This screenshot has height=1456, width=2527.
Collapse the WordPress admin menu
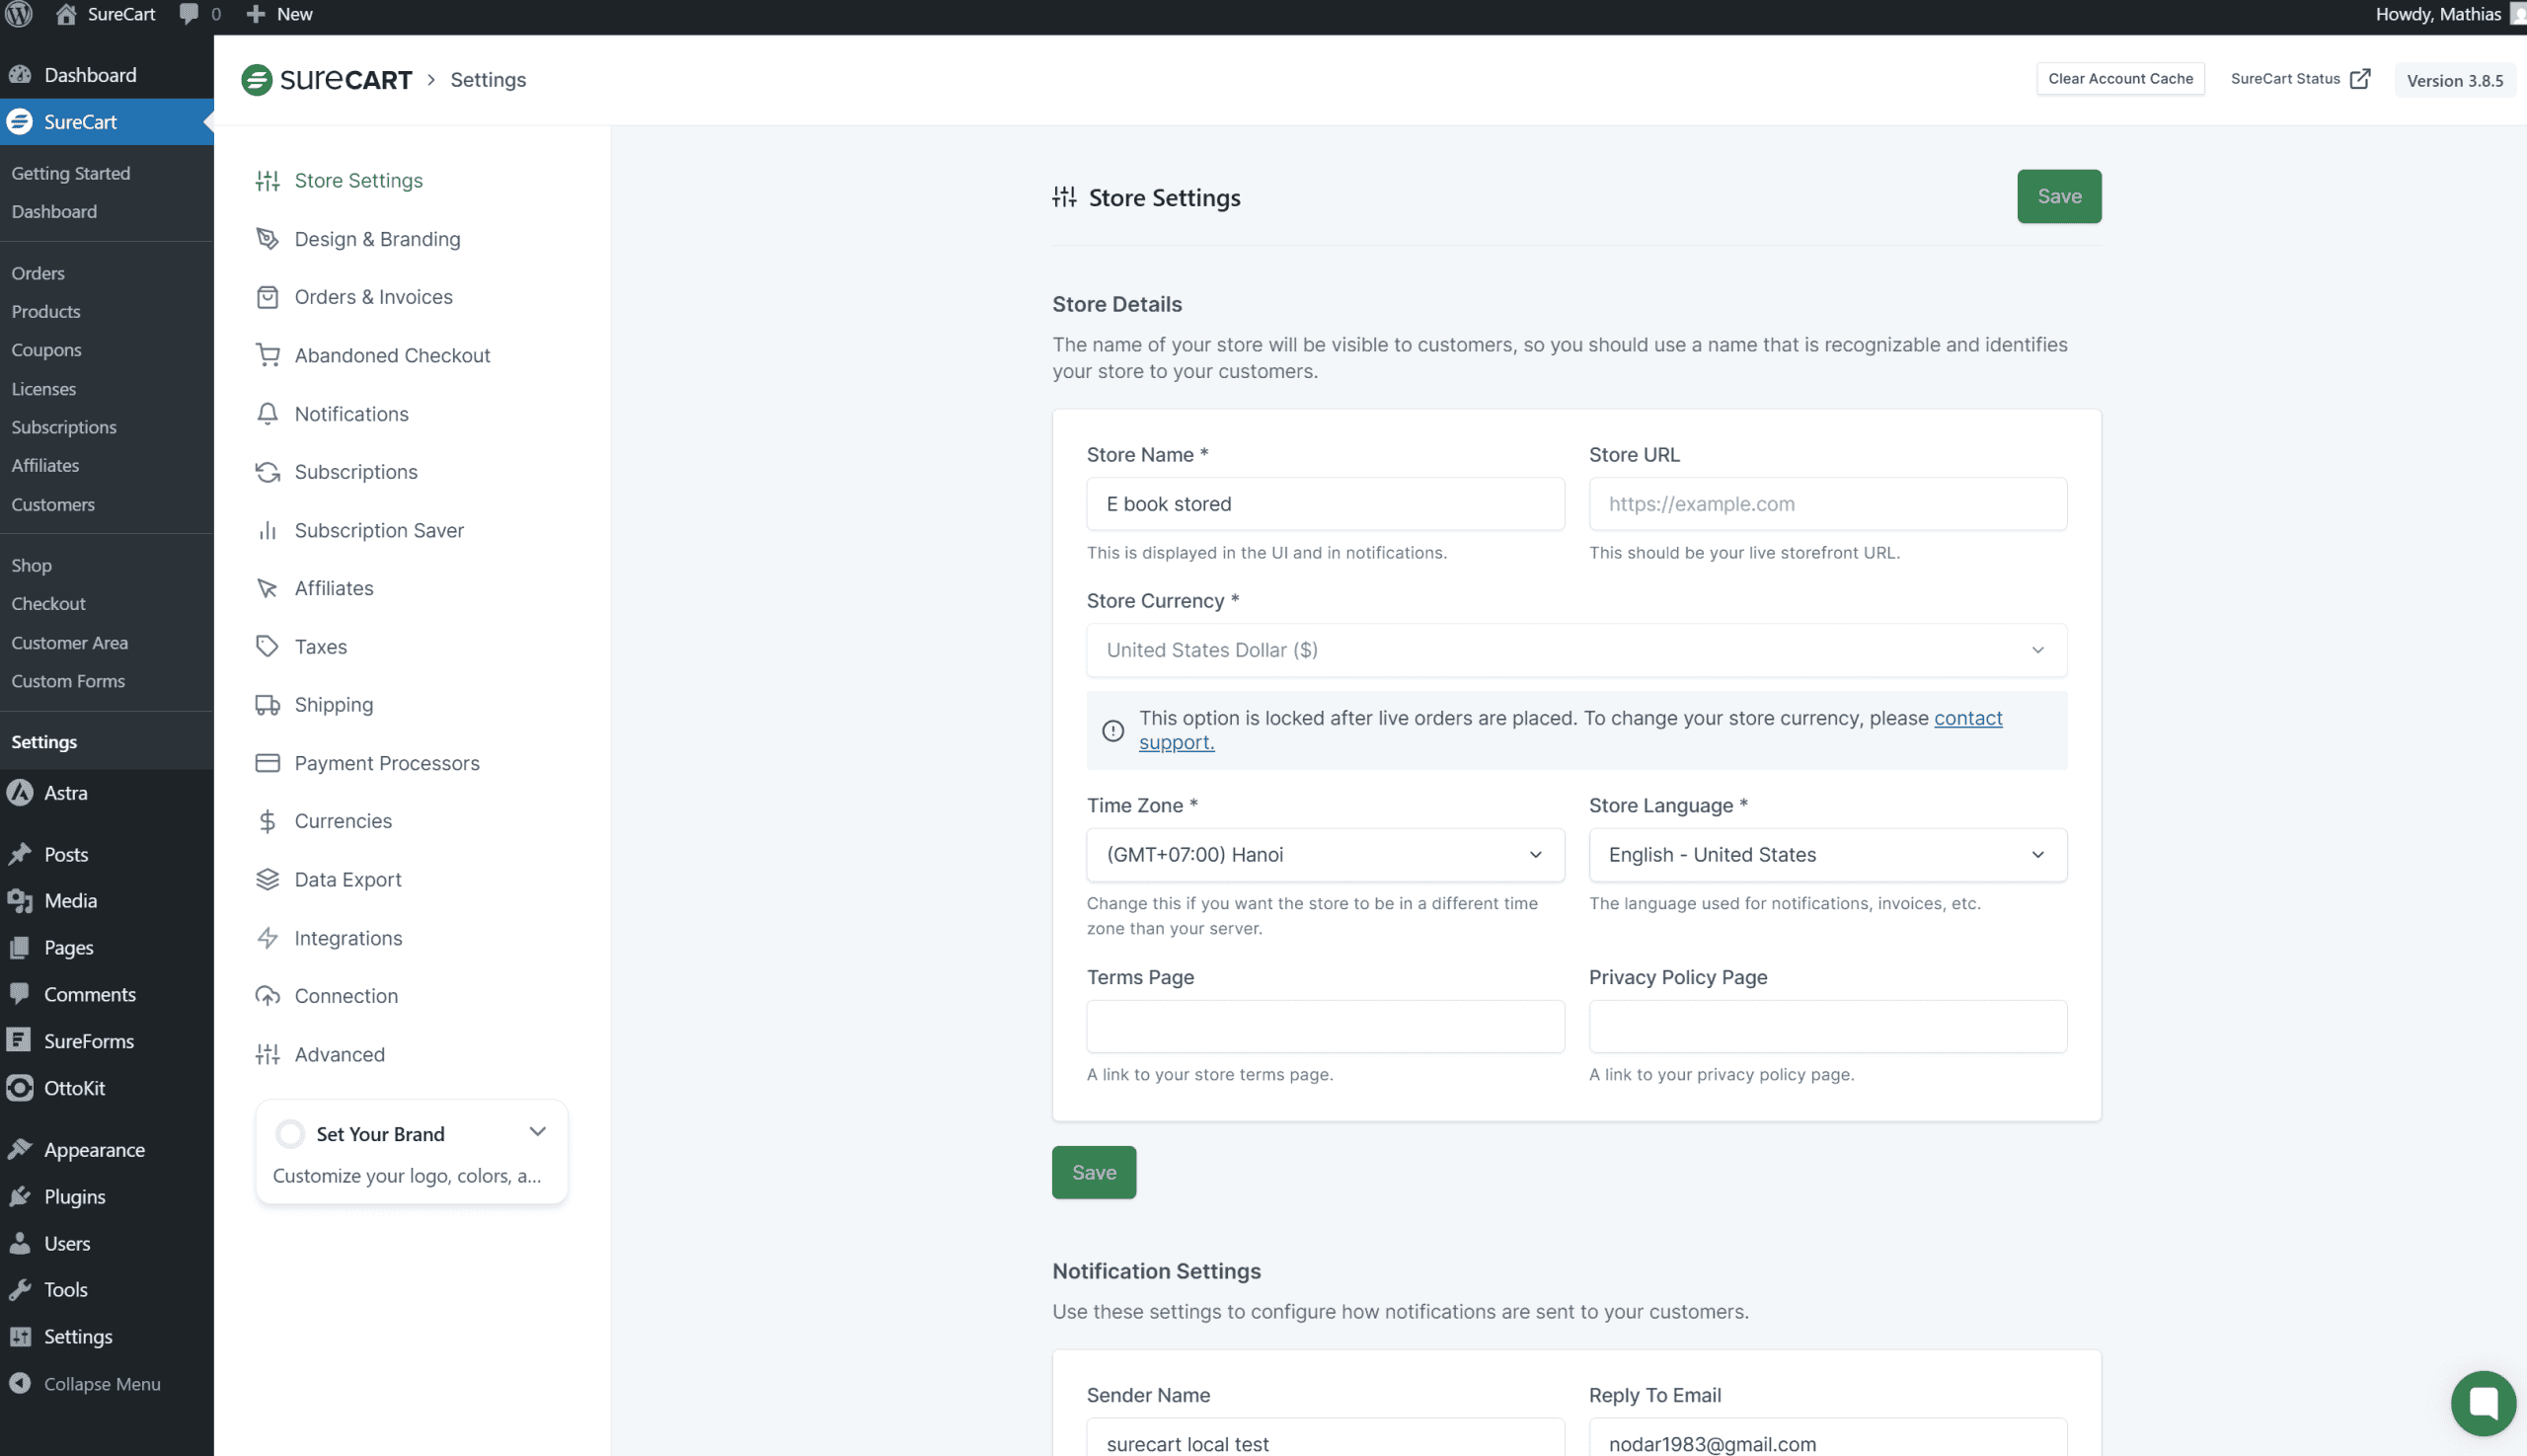pyautogui.click(x=101, y=1384)
